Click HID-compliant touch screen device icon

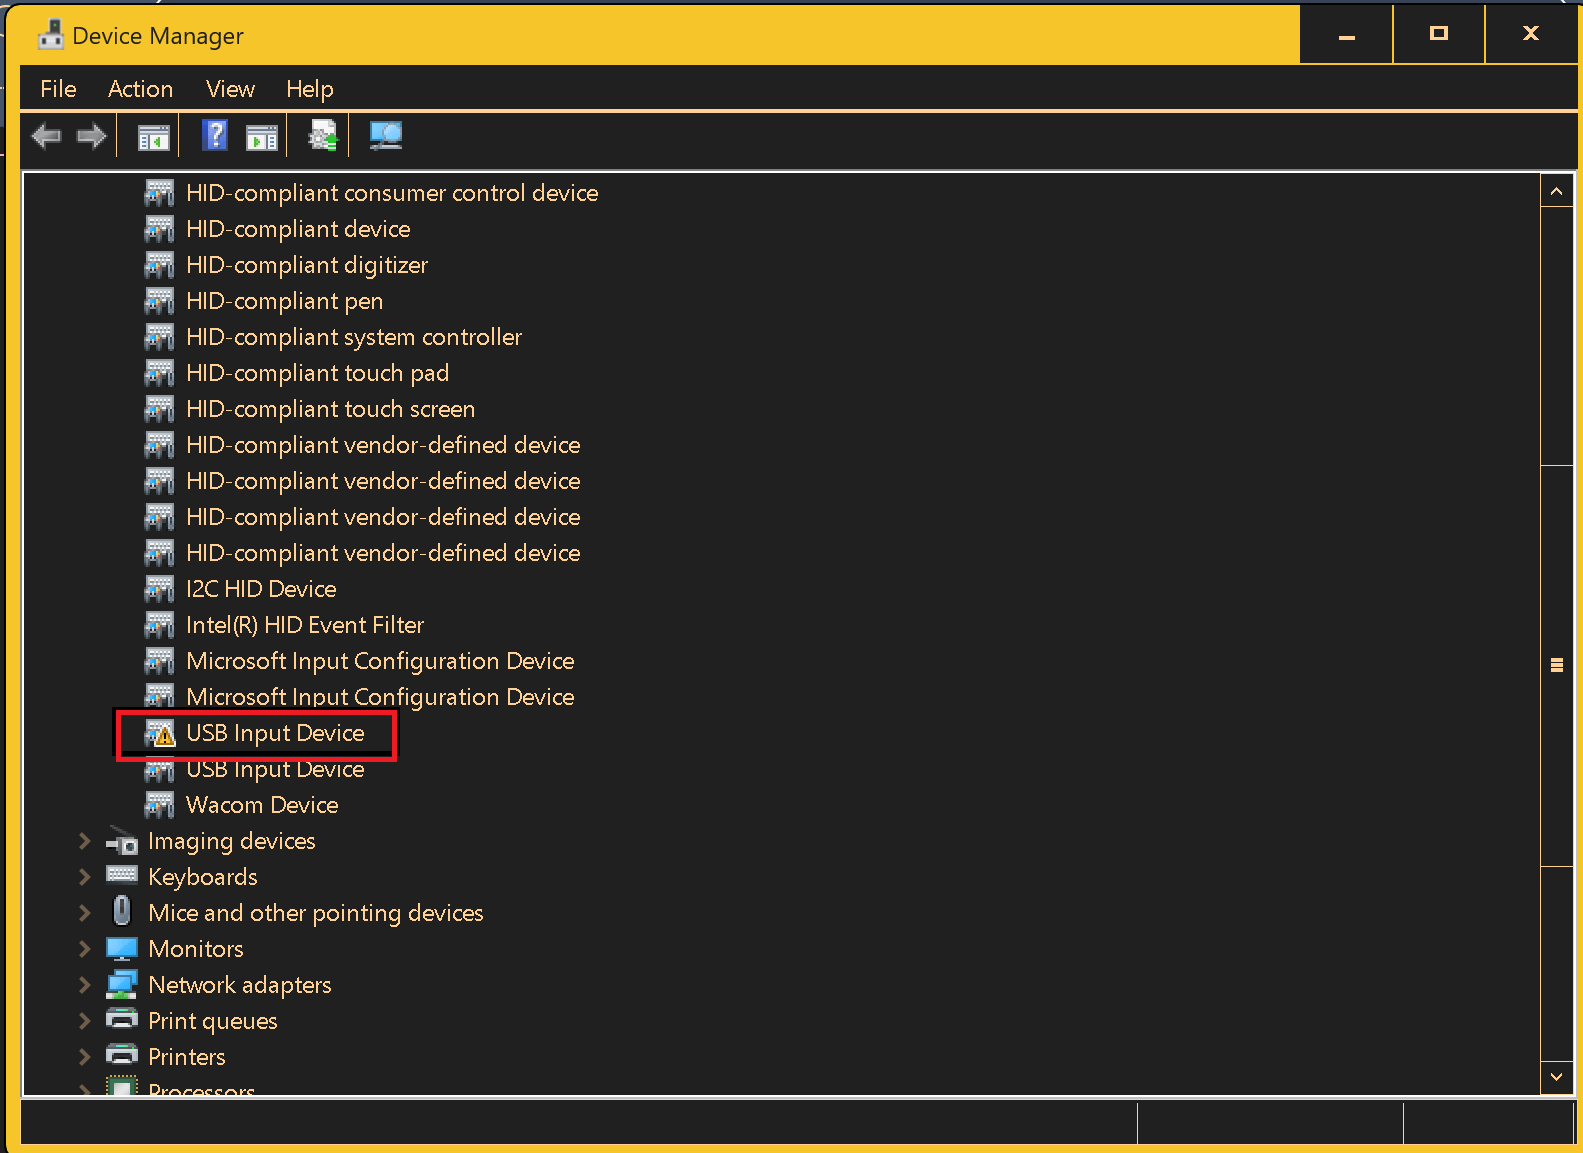159,409
